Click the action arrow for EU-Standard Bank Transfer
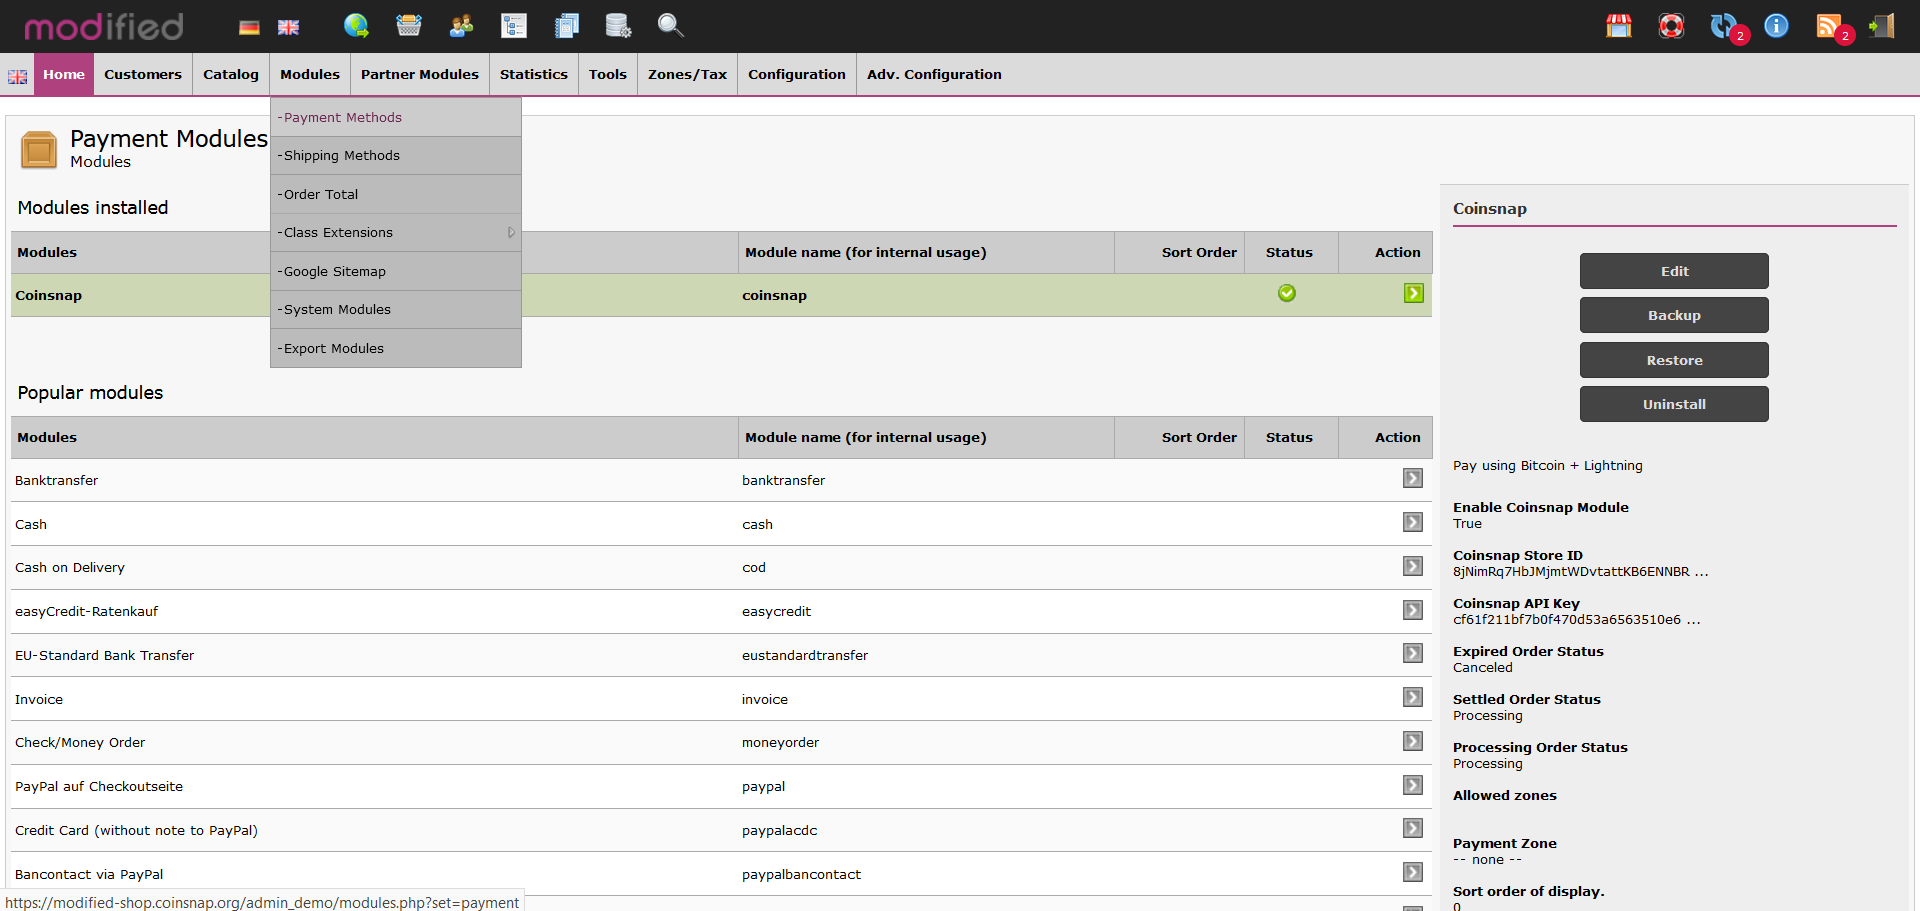The image size is (1920, 911). (1413, 653)
